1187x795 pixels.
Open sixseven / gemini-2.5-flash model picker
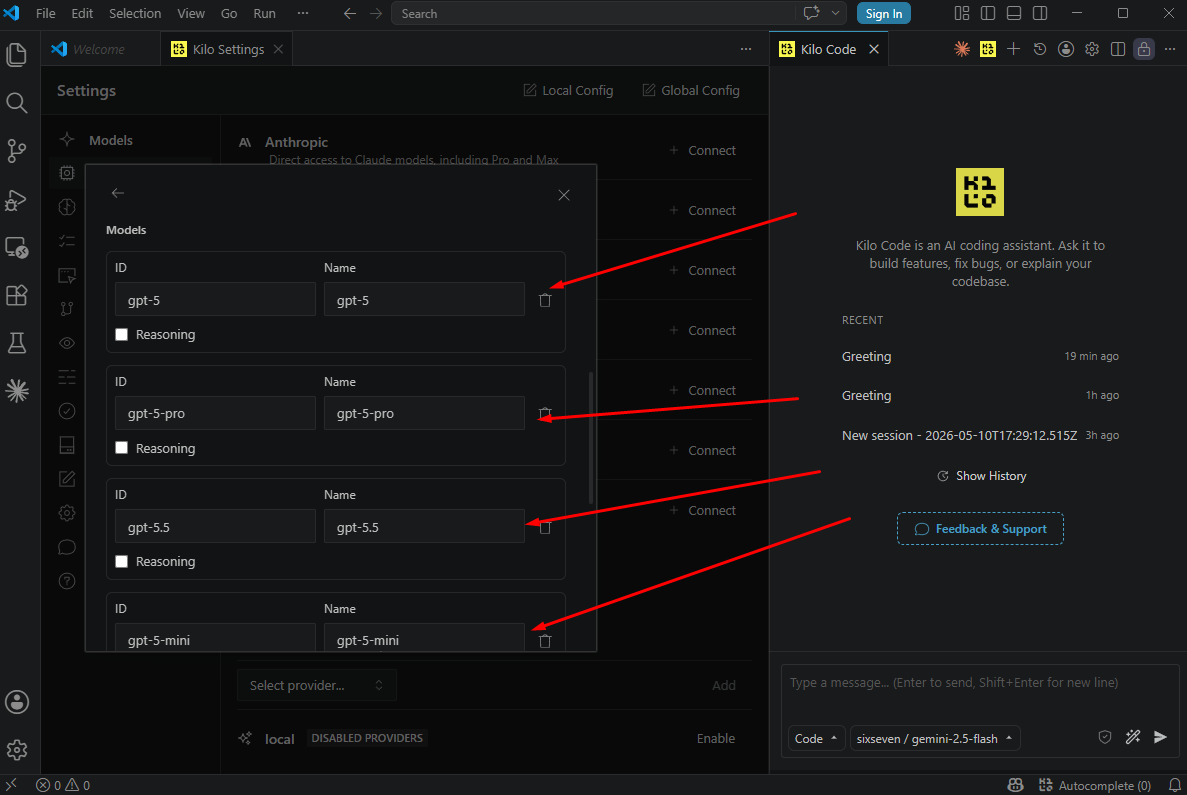click(935, 738)
